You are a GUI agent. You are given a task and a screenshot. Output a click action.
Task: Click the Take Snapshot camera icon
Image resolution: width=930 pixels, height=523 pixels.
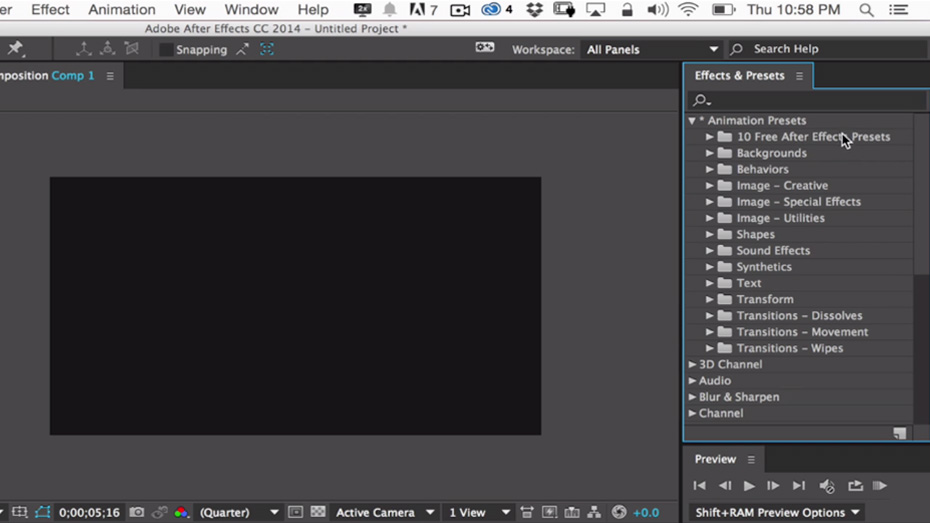tap(136, 512)
